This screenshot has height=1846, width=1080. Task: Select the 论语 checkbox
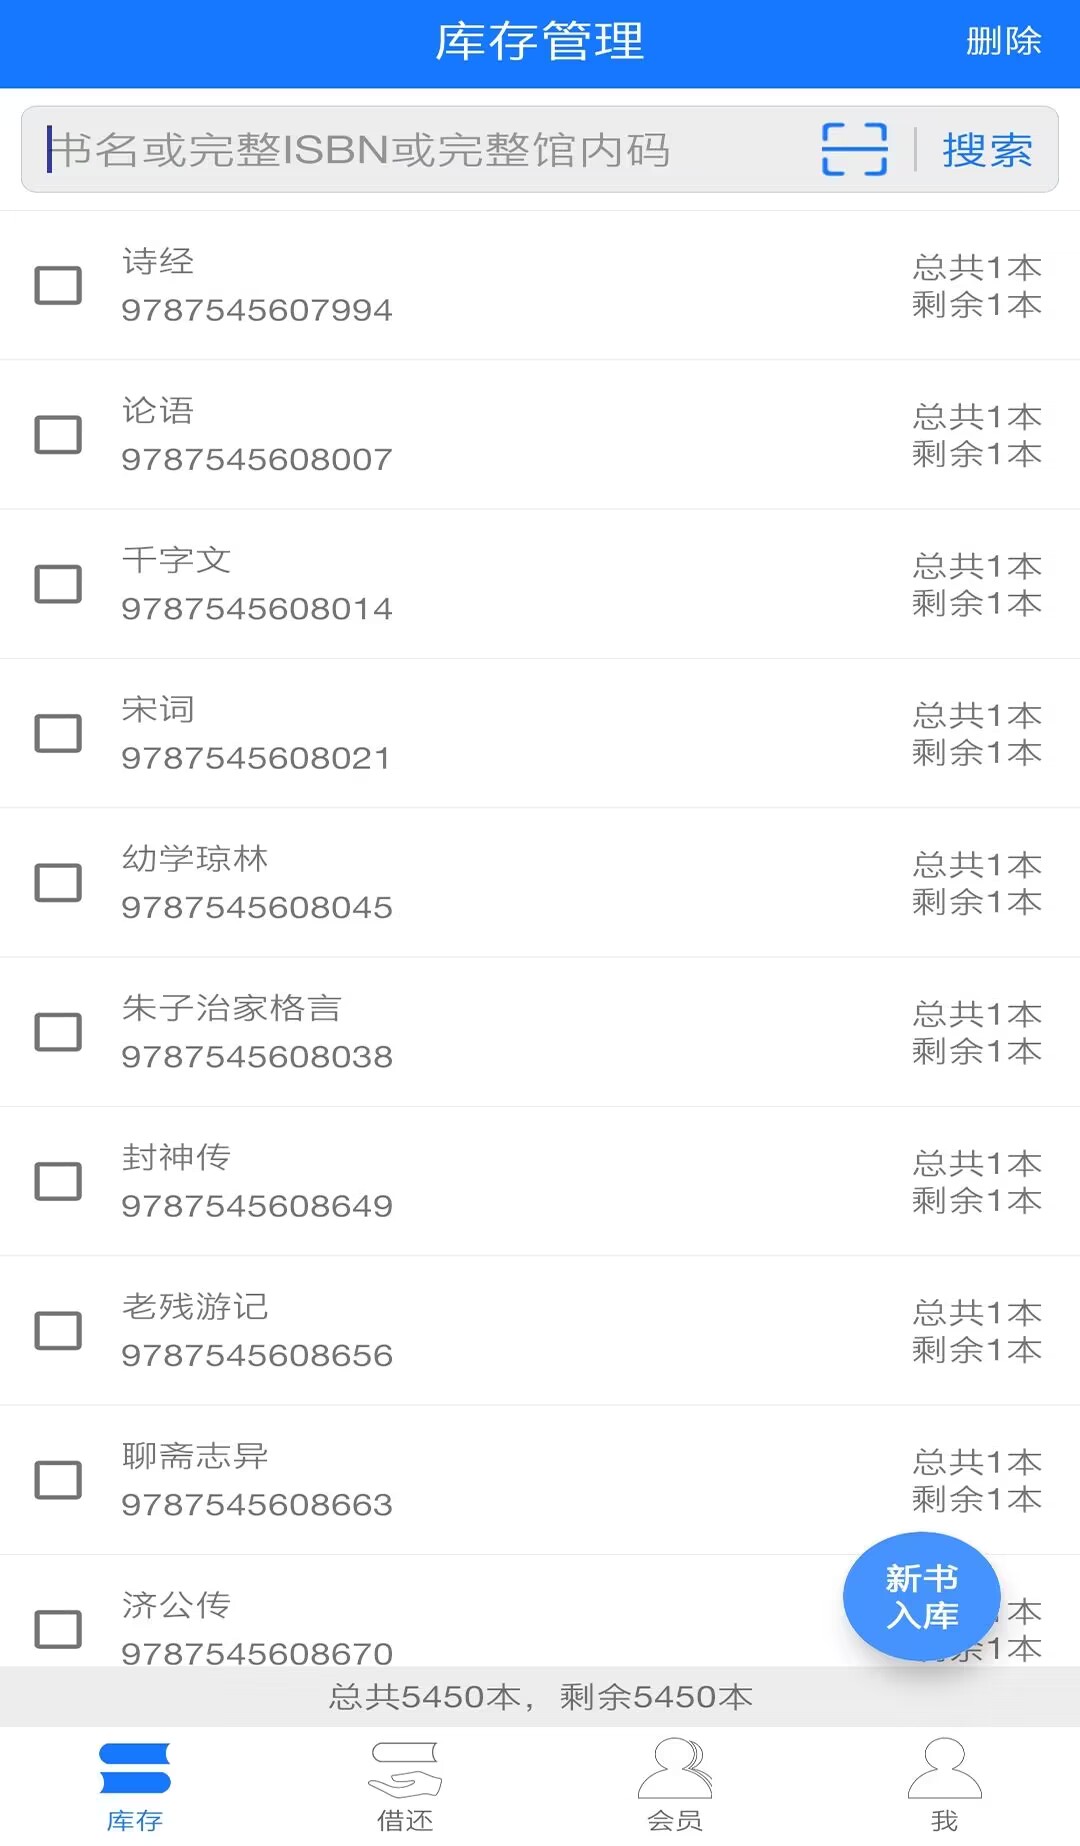(58, 434)
